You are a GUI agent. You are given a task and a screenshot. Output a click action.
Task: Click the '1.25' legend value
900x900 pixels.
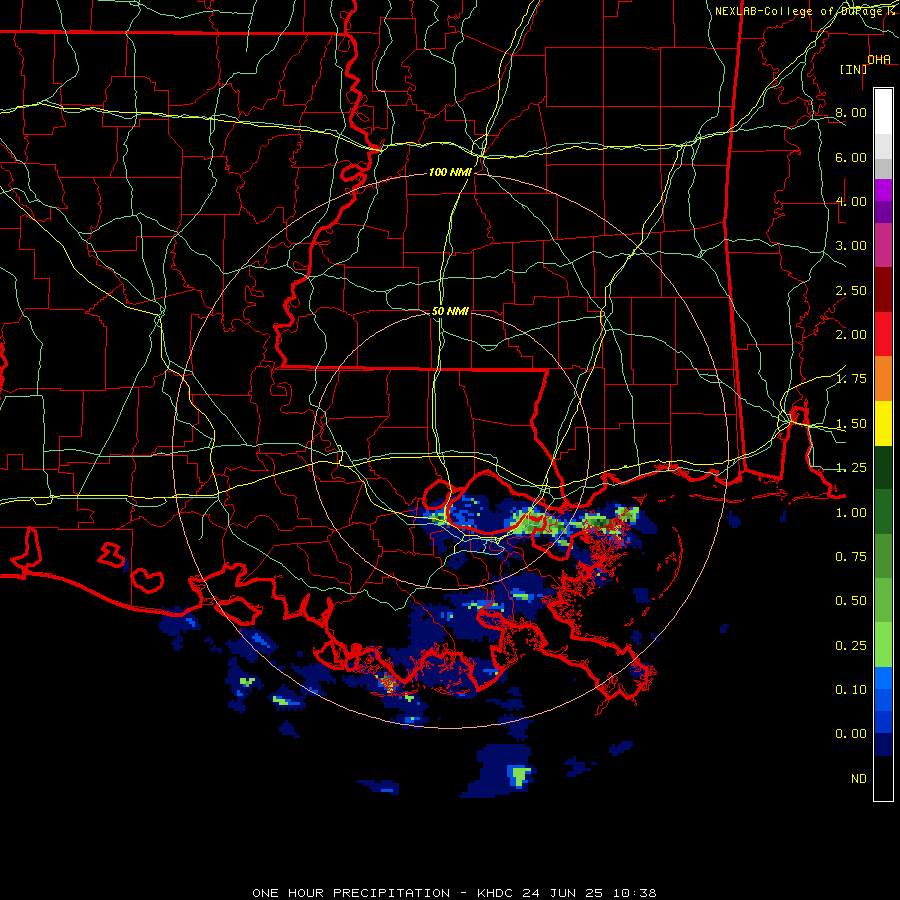851,468
